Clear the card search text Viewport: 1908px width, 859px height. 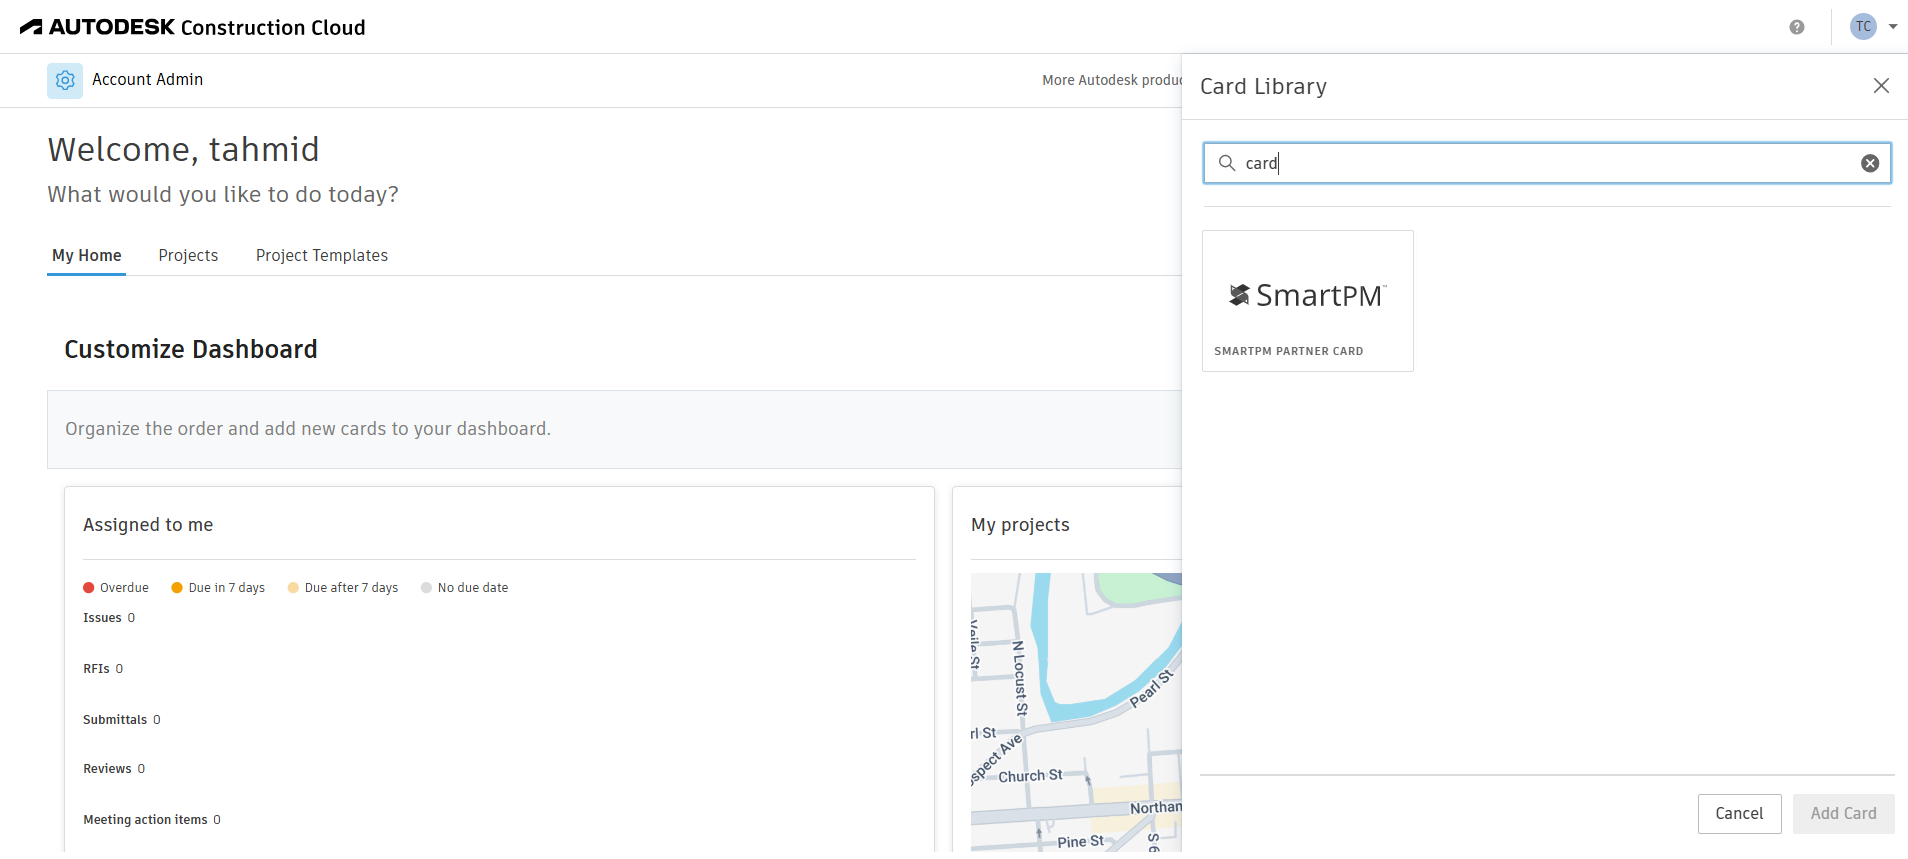[1870, 164]
